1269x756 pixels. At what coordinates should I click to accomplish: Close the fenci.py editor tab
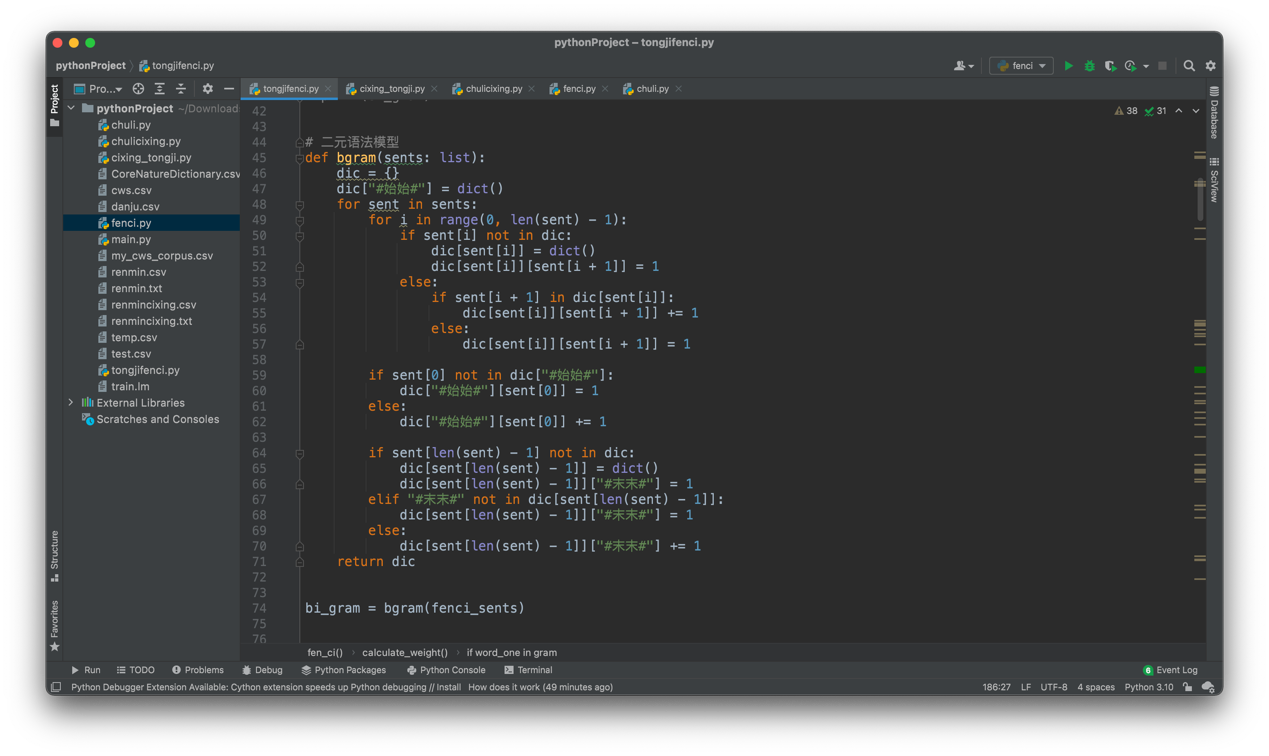605,89
